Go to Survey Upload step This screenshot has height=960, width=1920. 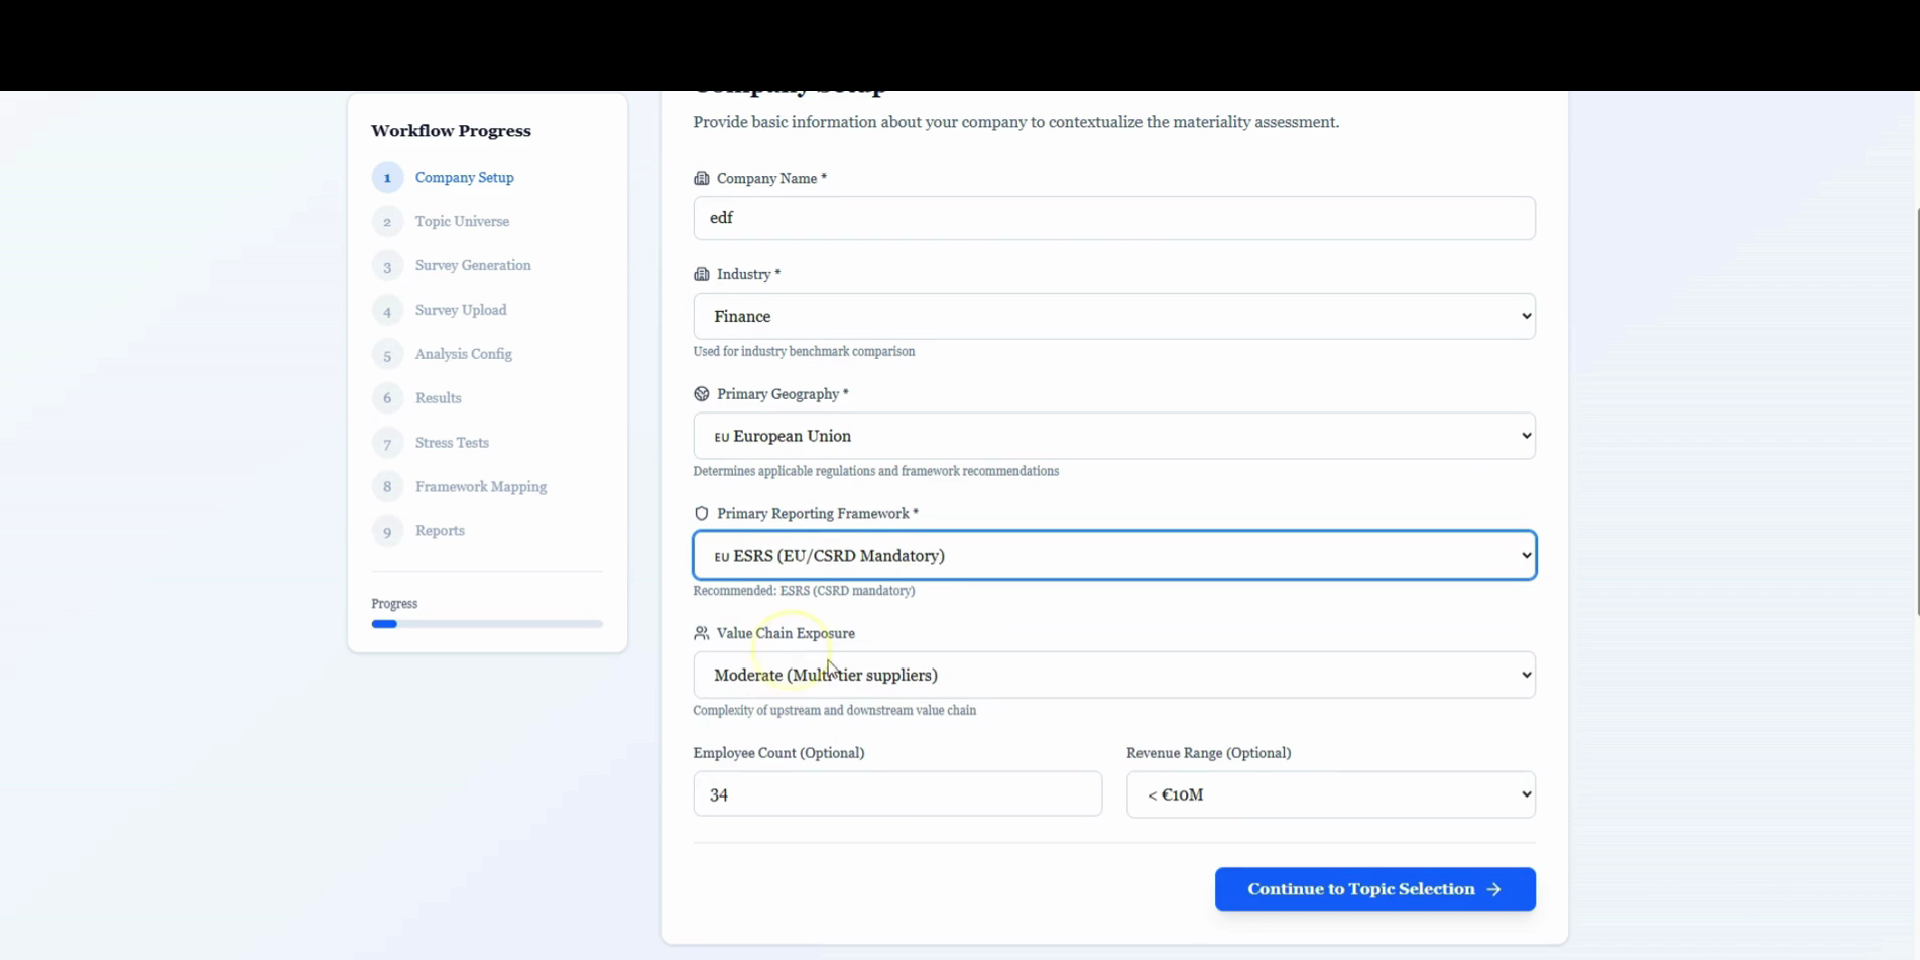461,310
